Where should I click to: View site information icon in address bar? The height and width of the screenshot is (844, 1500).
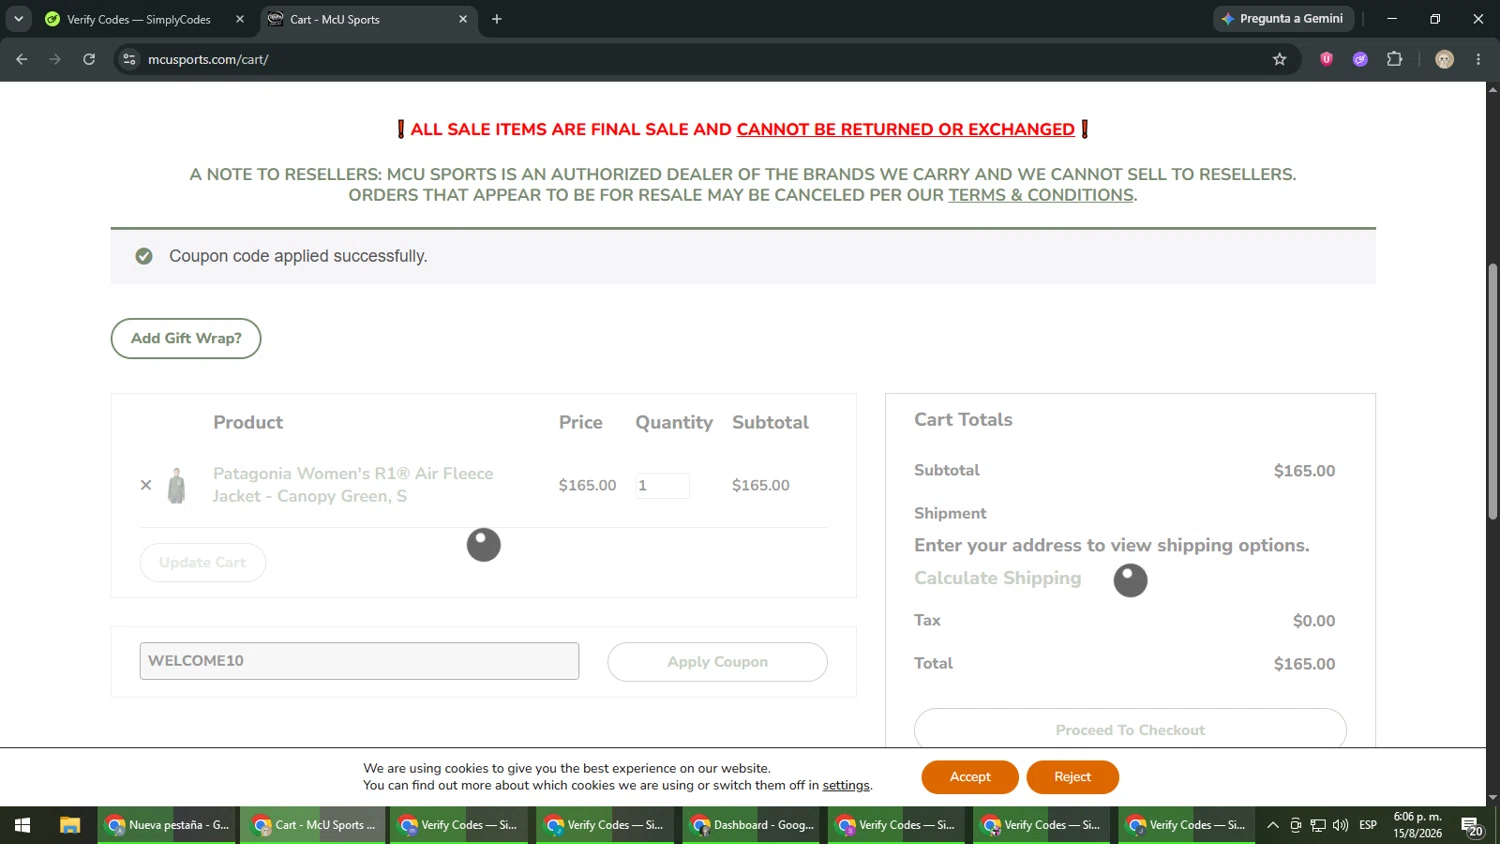coord(129,59)
